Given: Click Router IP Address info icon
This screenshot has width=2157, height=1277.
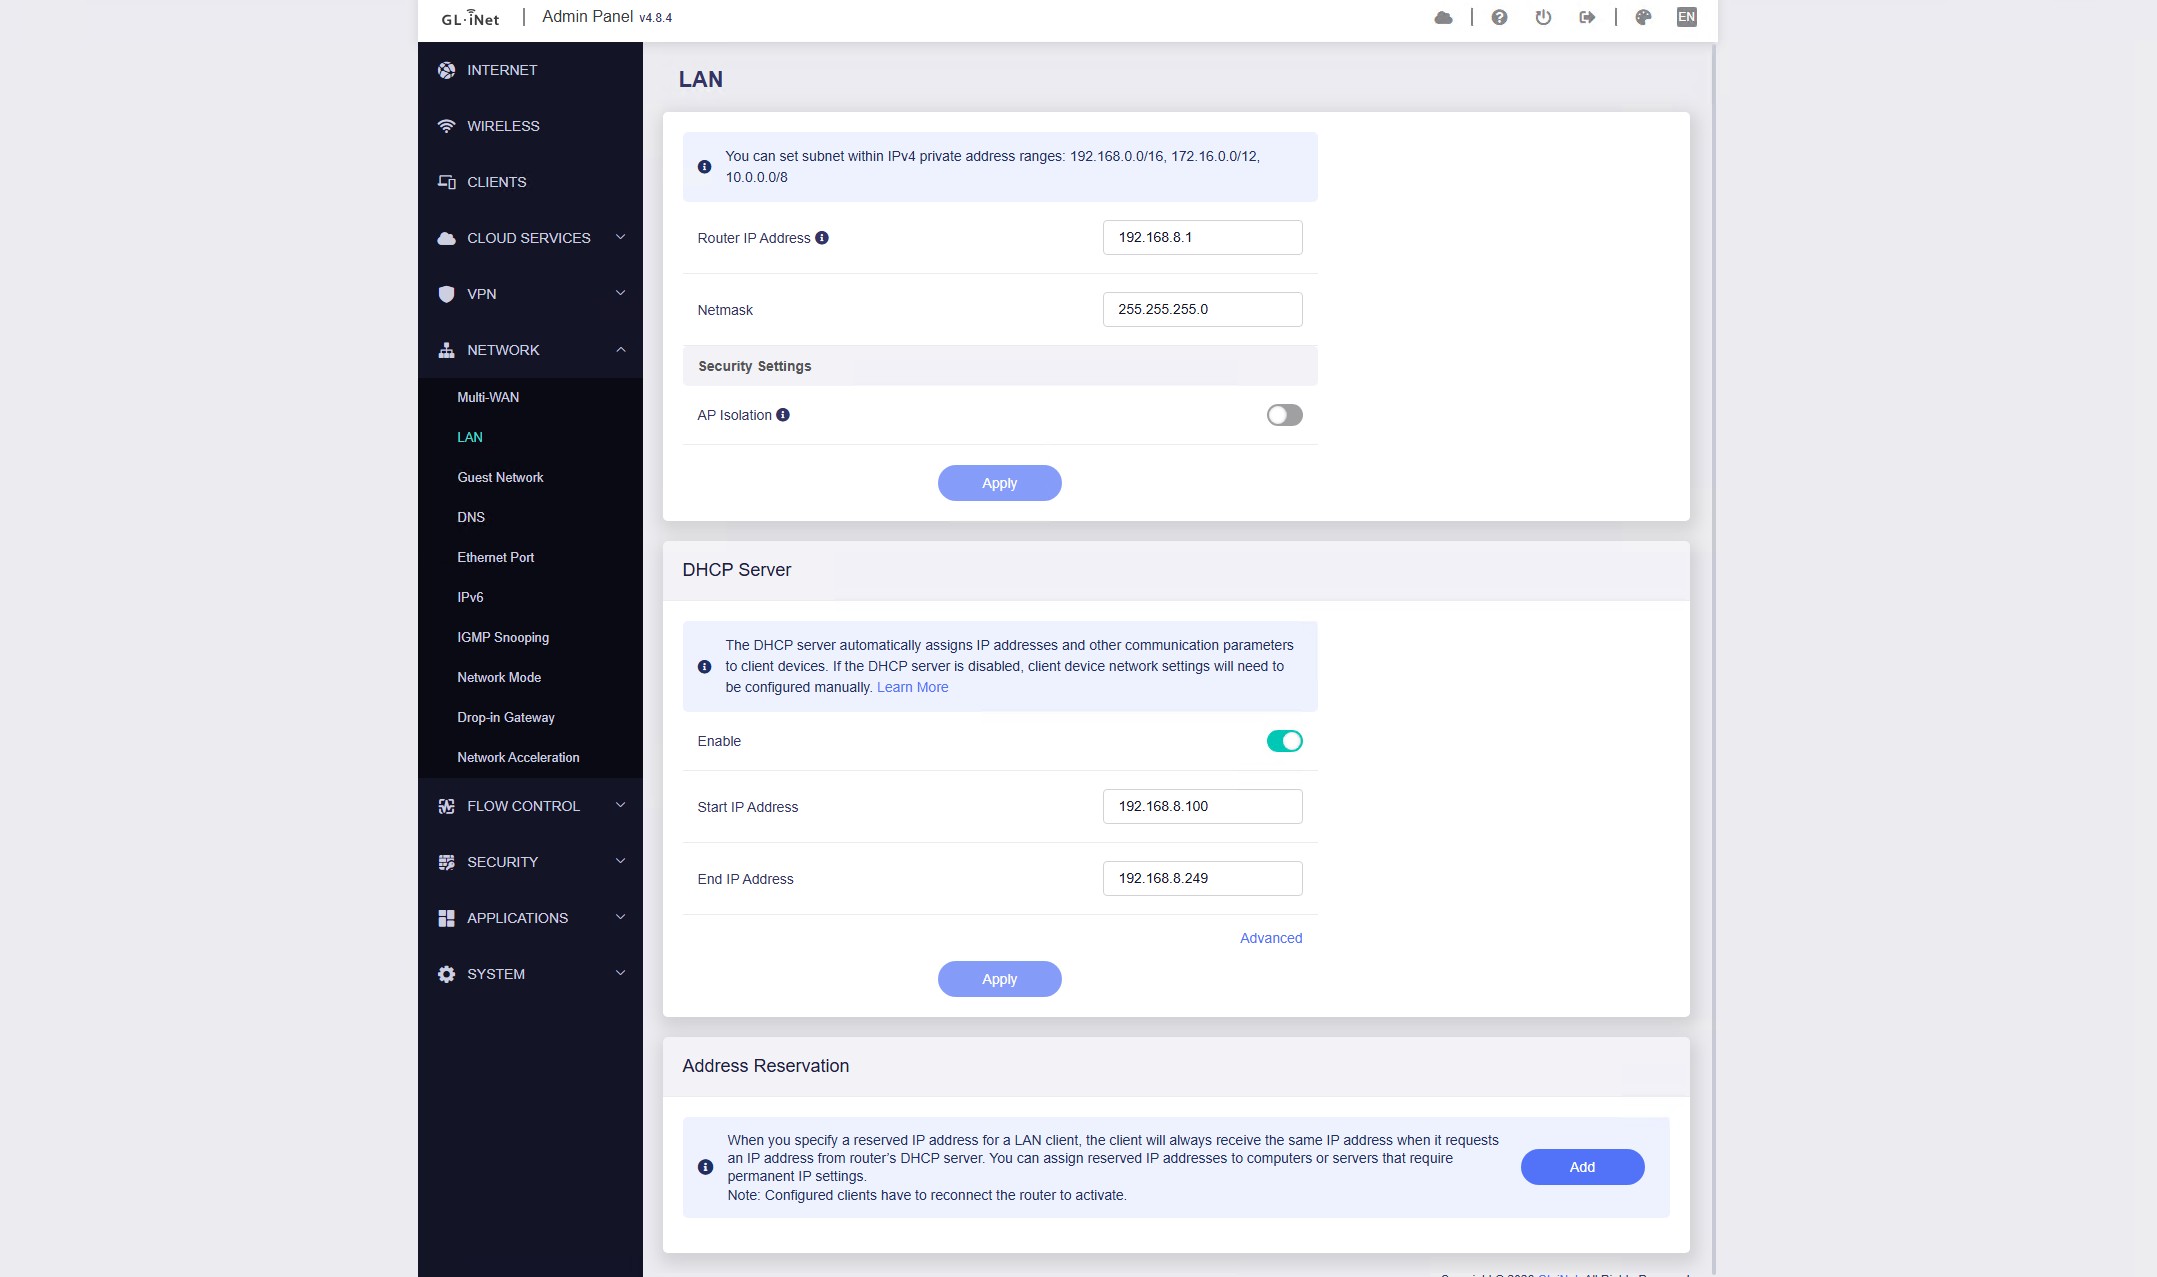Looking at the screenshot, I should (822, 238).
